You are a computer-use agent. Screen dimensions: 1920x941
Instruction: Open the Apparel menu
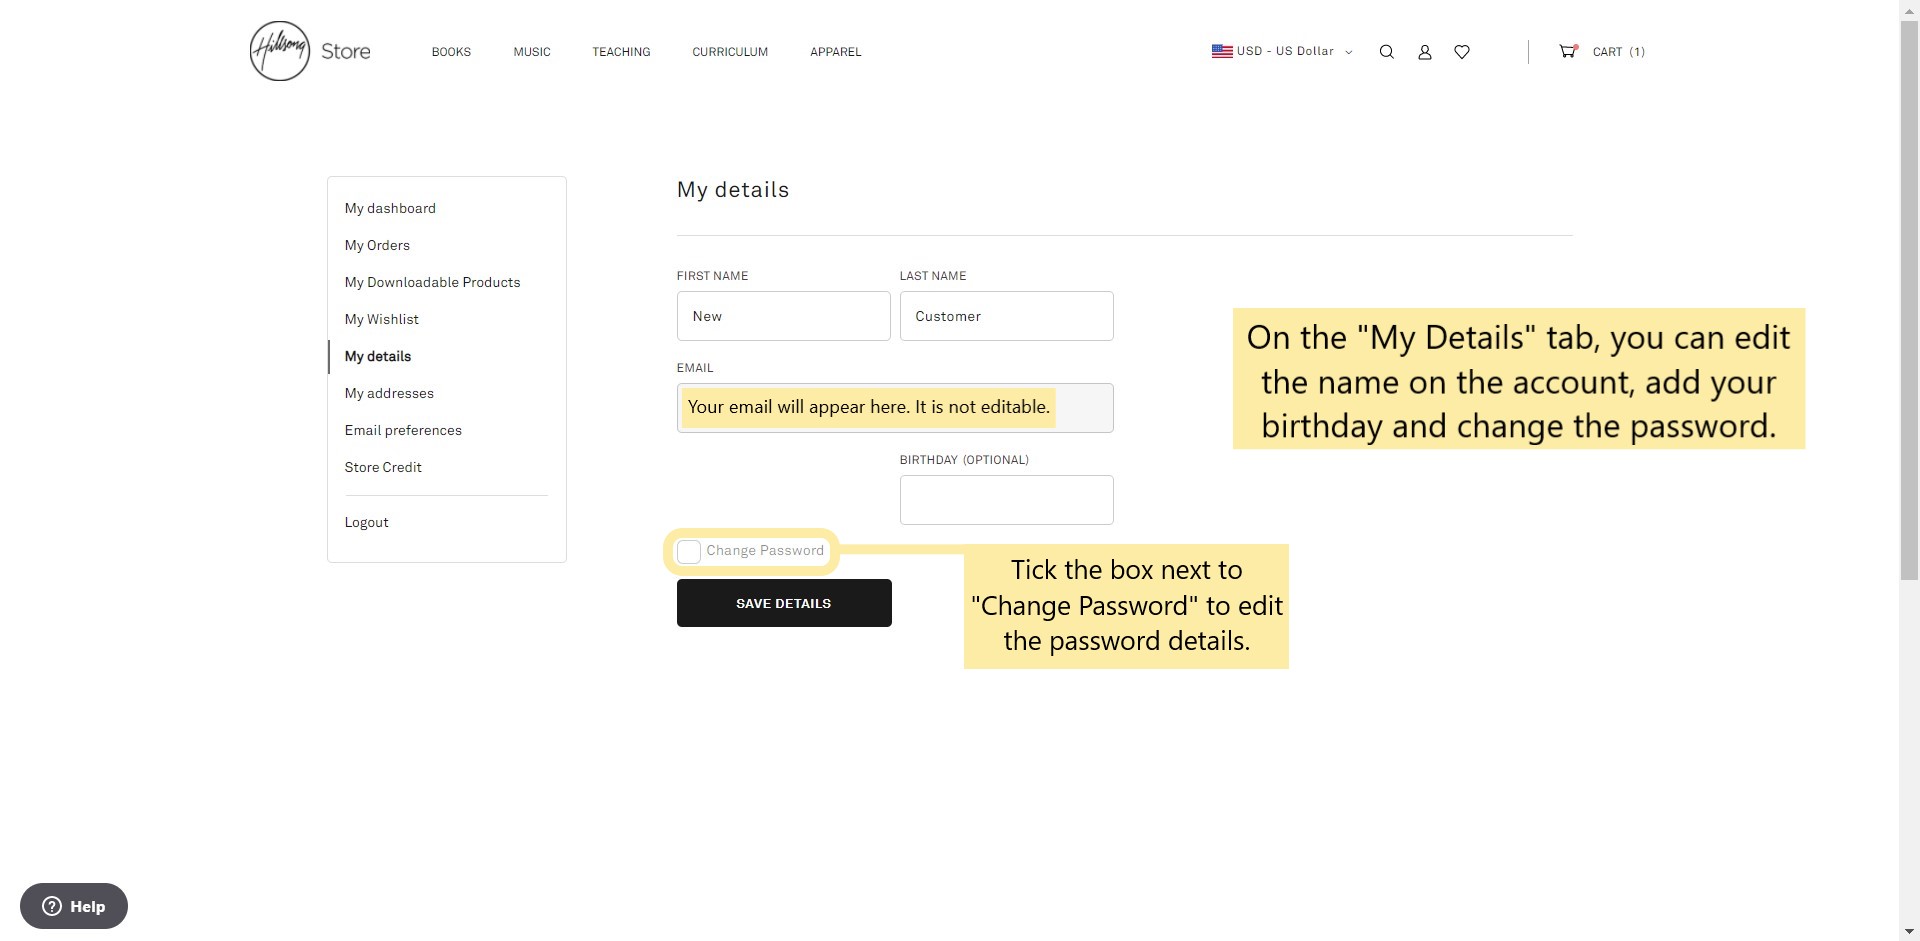(x=835, y=52)
